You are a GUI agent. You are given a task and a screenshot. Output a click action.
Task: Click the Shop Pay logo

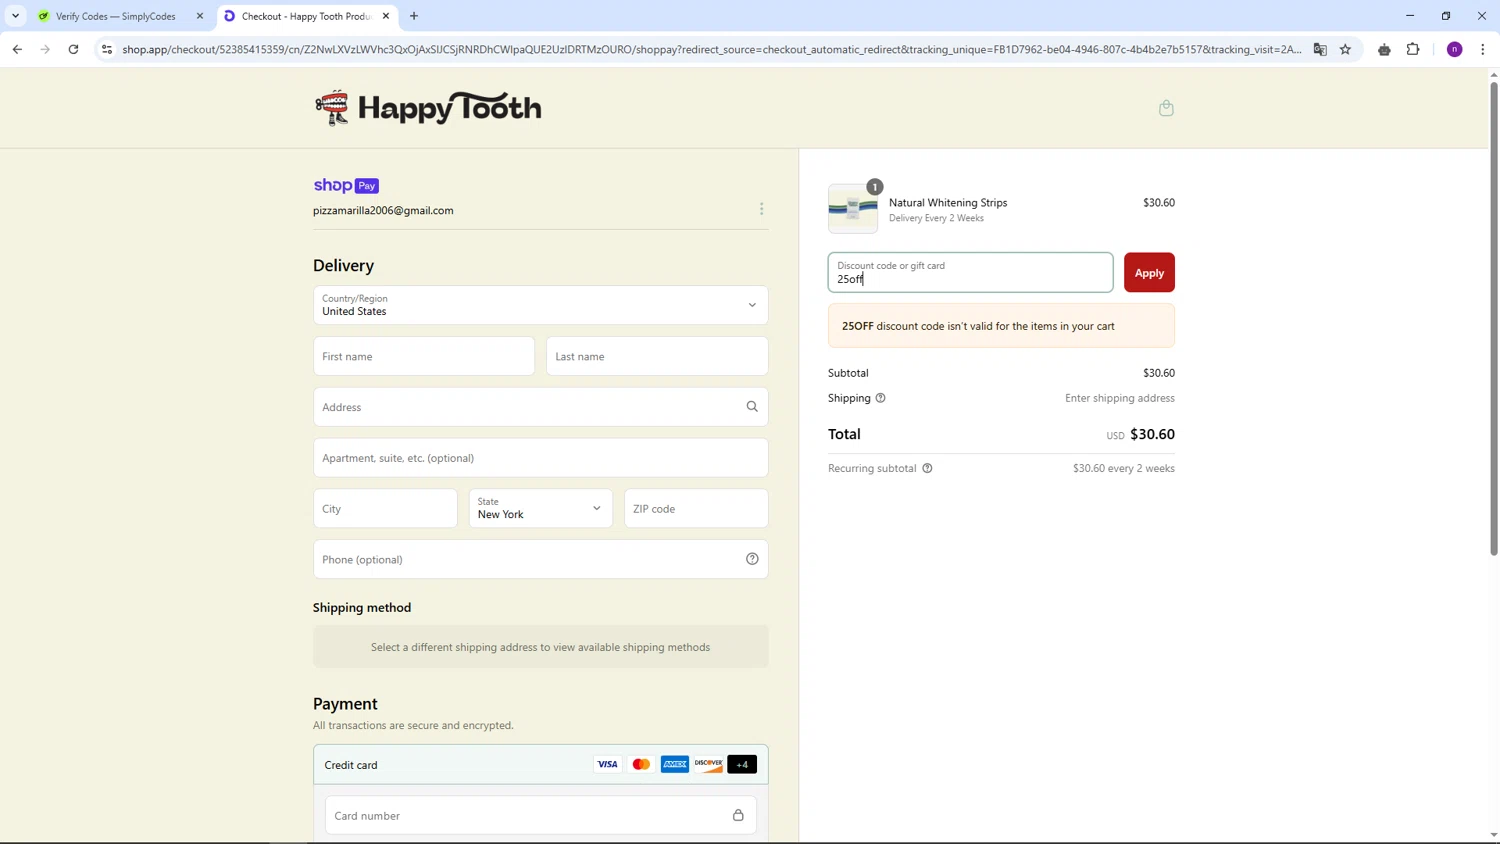tap(346, 185)
